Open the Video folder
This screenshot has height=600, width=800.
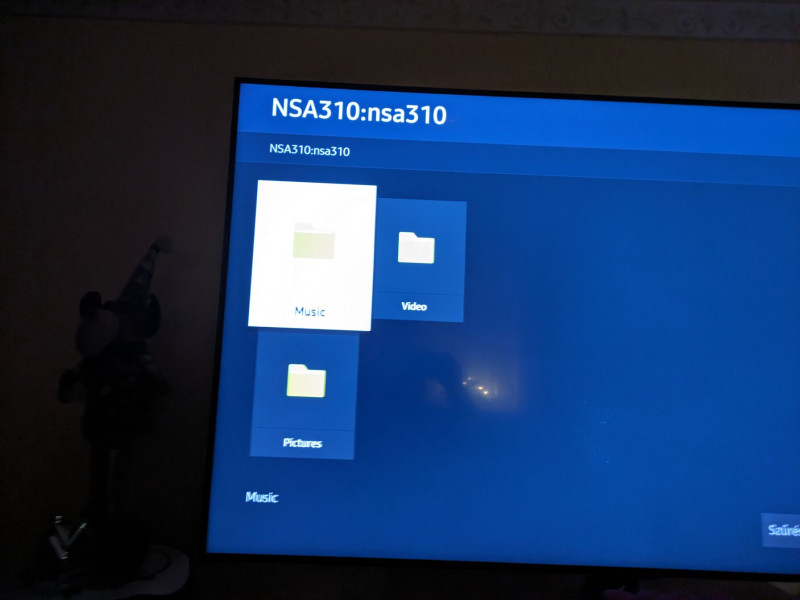click(x=419, y=260)
